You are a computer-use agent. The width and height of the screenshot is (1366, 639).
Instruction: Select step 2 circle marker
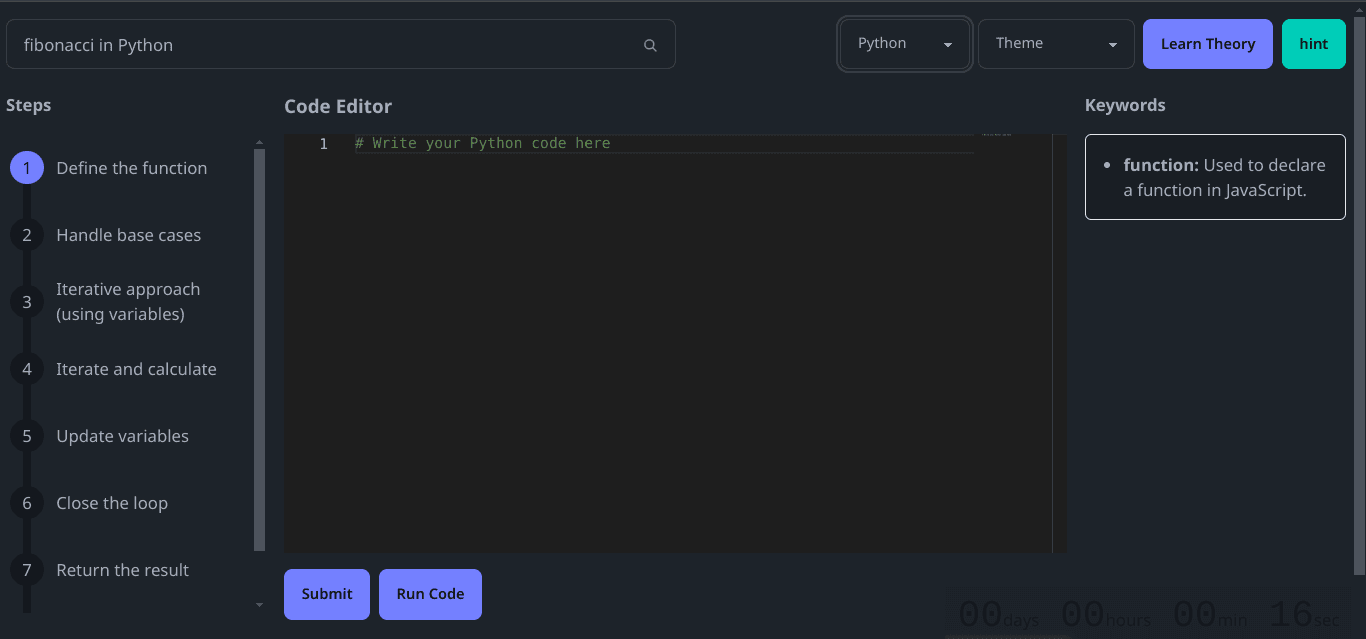point(27,235)
